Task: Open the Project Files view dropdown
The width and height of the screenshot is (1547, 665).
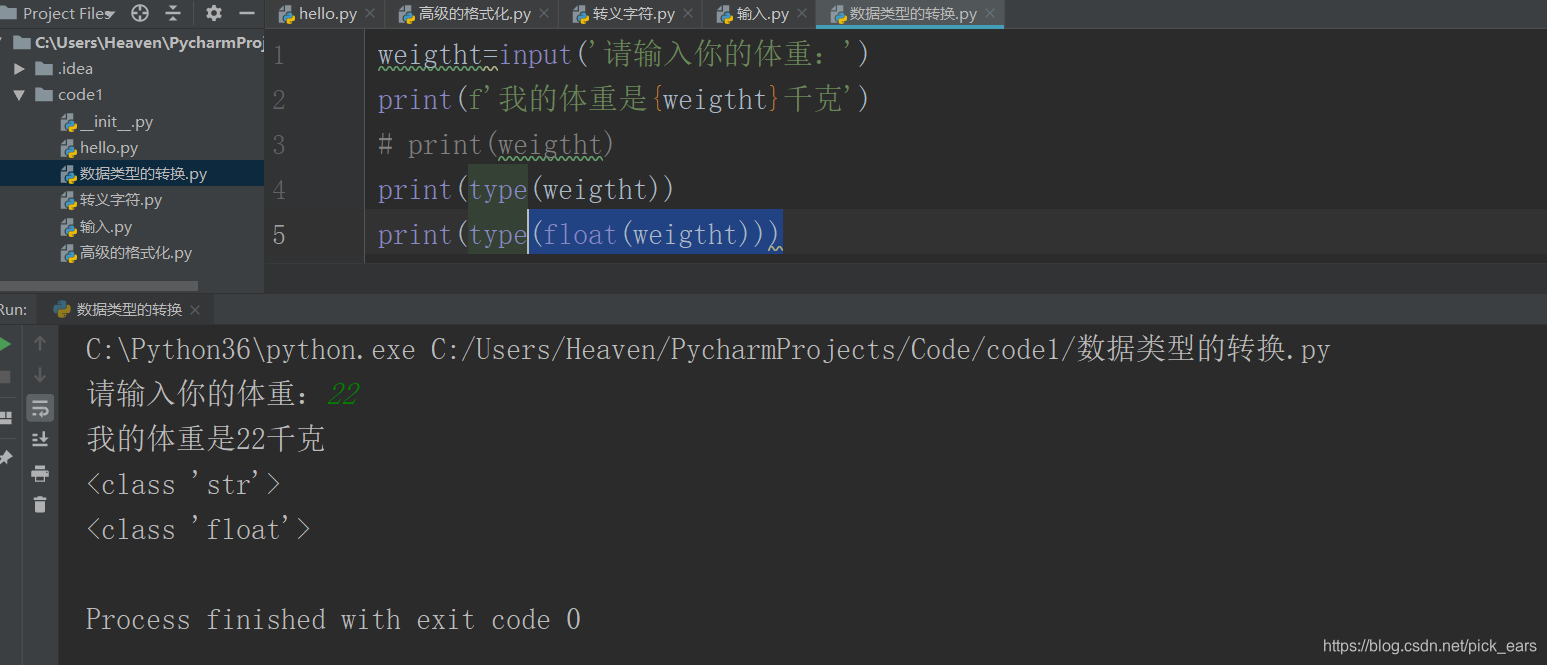Action: [x=68, y=14]
